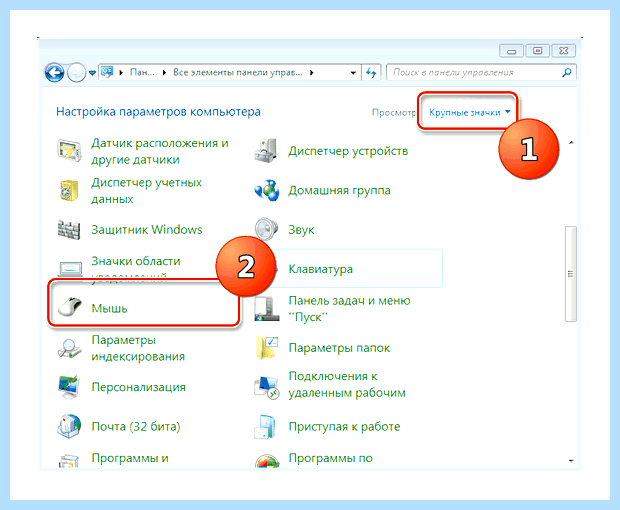The height and width of the screenshot is (510, 620).
Task: Expand arrow after Все элементы панели управ...
Action: click(312, 72)
